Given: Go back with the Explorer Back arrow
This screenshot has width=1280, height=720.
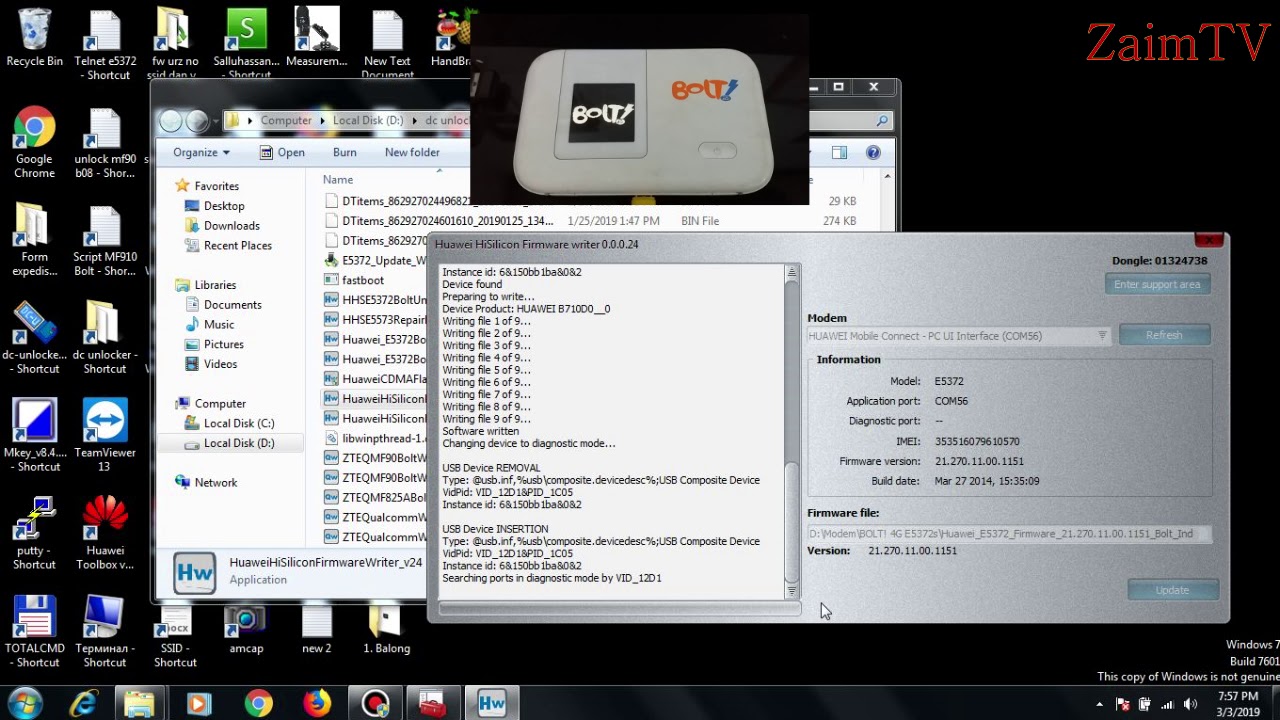Looking at the screenshot, I should 171,121.
